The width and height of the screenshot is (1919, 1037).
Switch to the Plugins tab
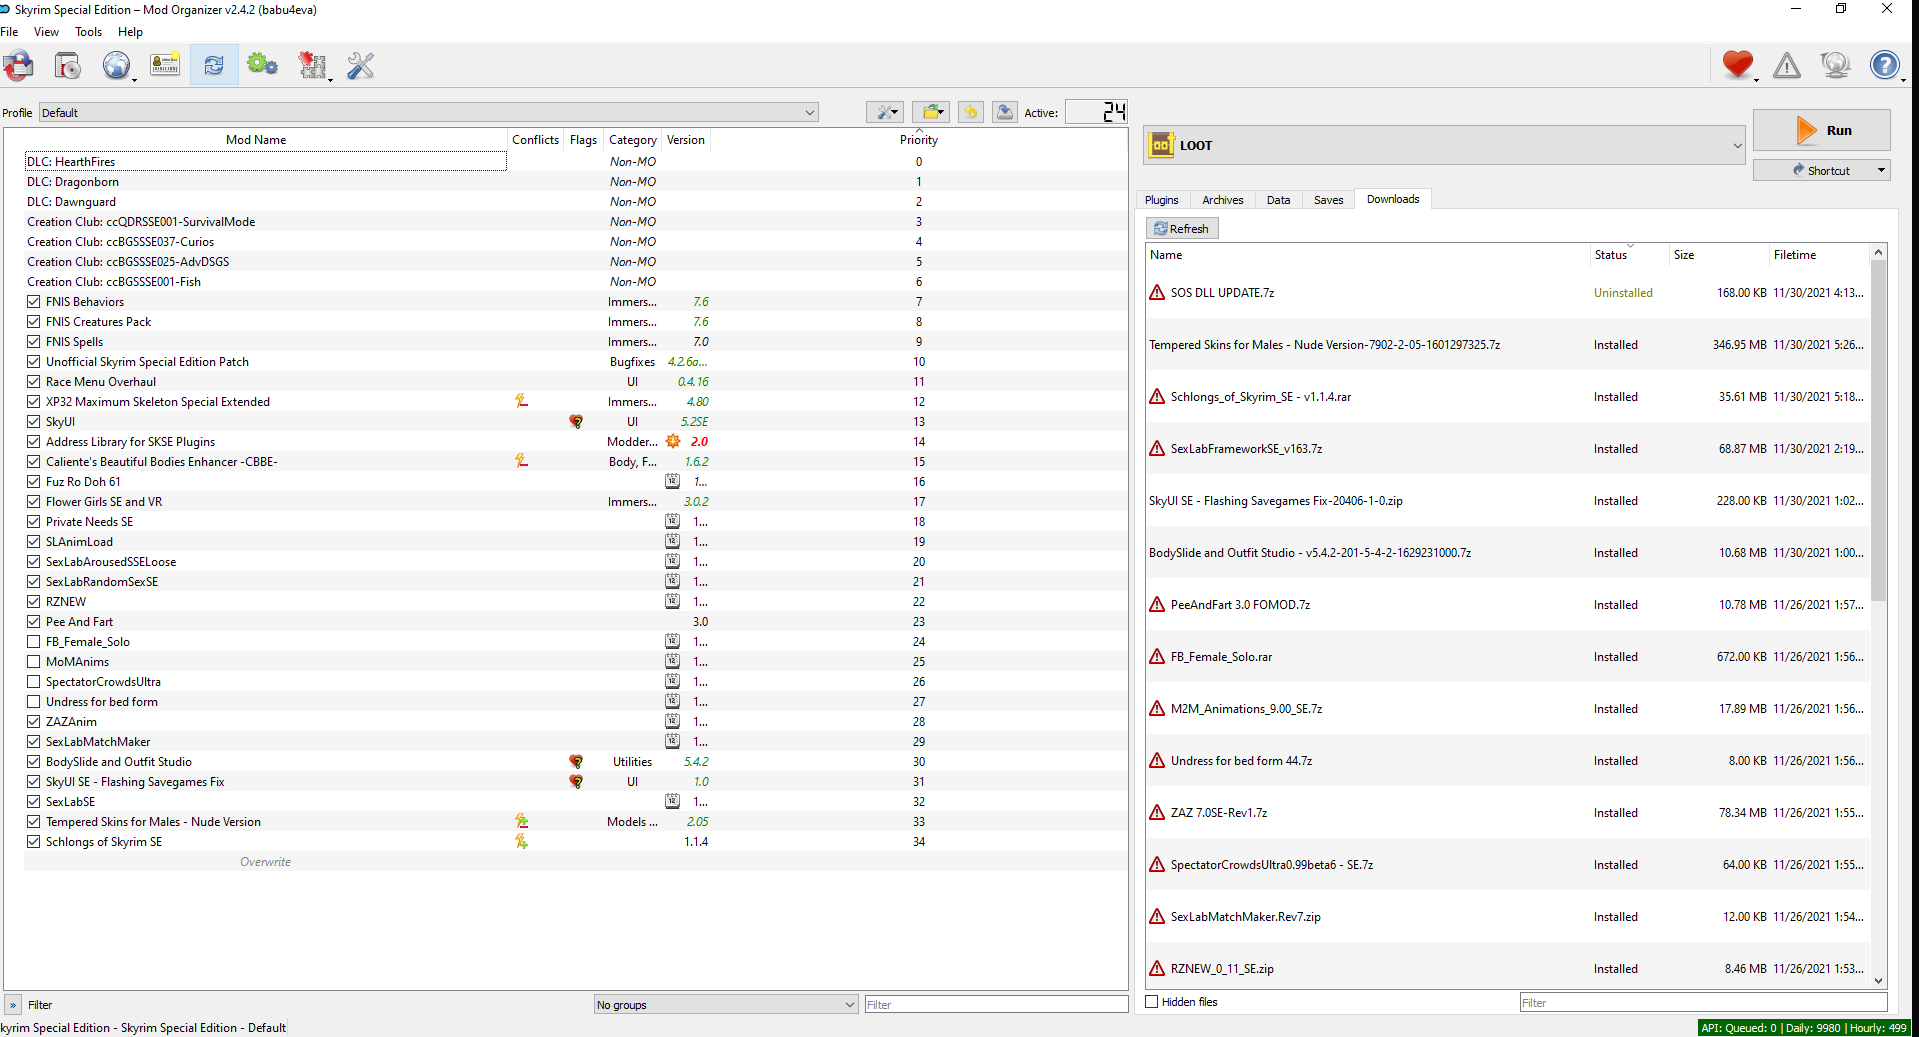1161,200
